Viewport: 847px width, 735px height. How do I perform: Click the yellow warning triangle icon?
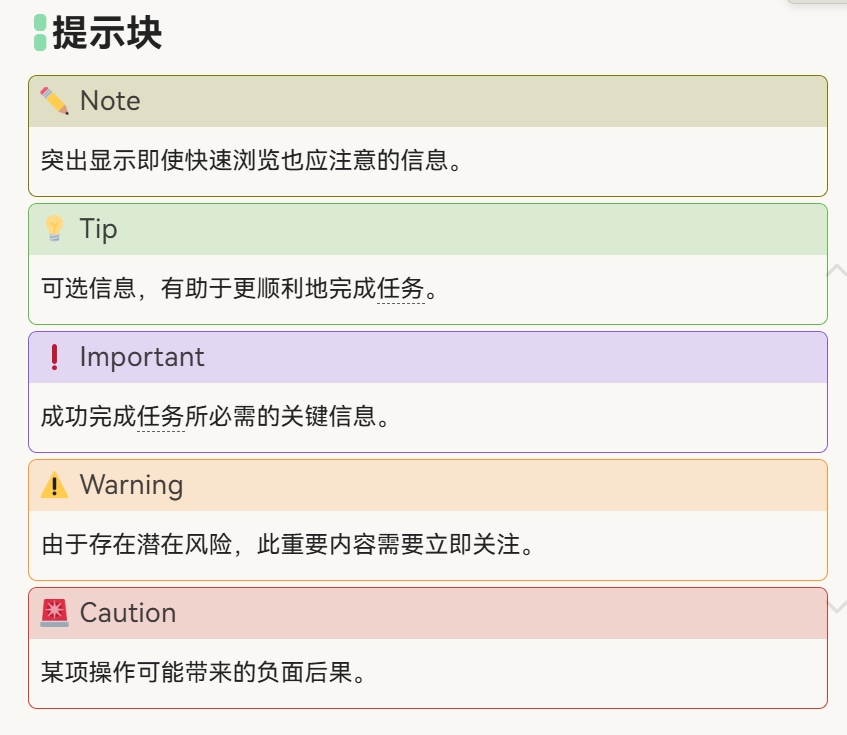54,485
